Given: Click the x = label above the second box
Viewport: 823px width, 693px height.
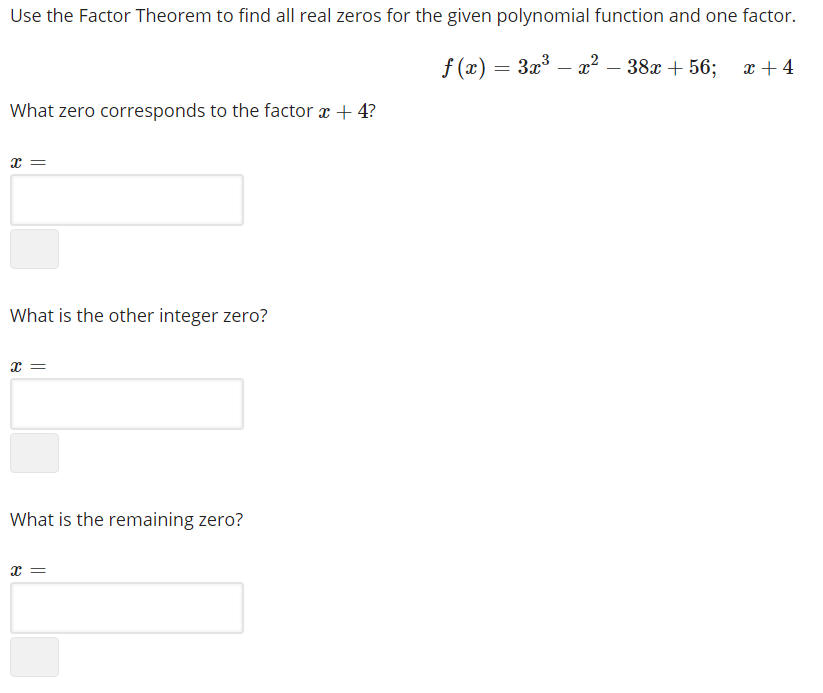Looking at the screenshot, I should 28,365.
